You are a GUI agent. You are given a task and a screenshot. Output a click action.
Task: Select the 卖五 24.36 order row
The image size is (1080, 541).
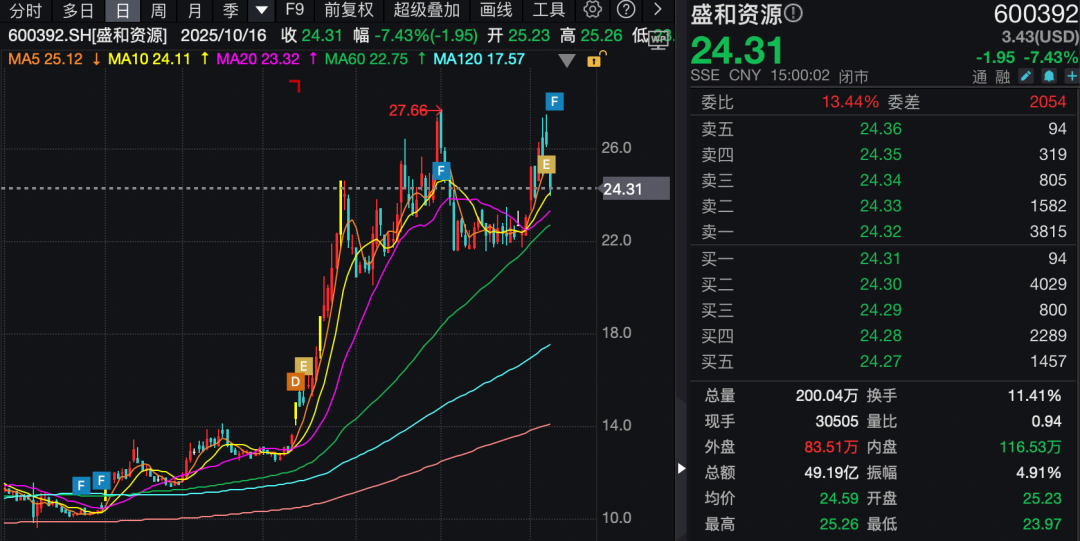(884, 129)
